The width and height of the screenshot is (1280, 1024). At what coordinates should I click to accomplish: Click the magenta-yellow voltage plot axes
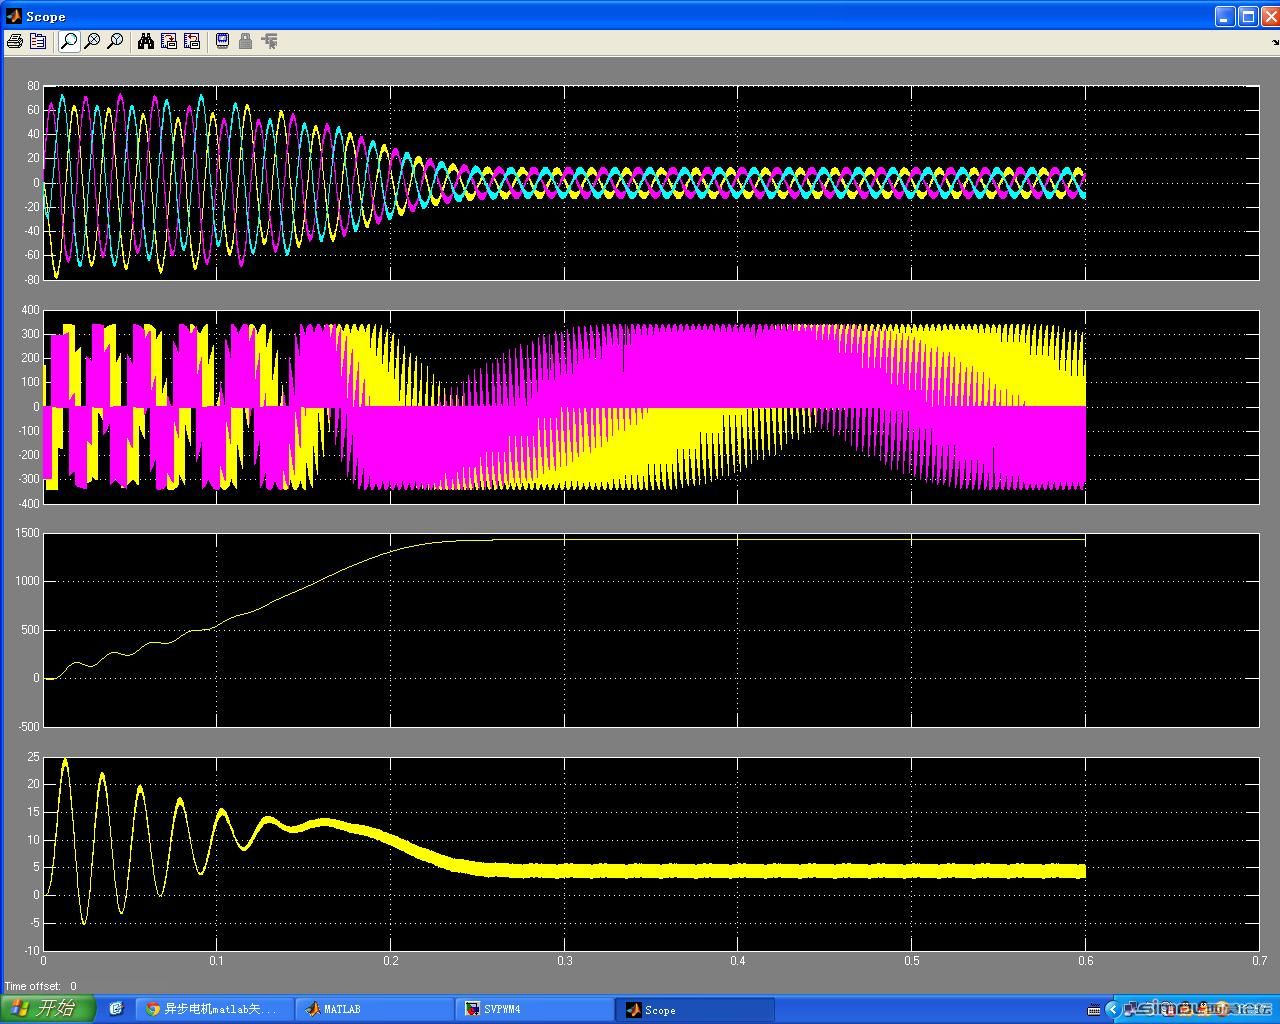(651, 406)
